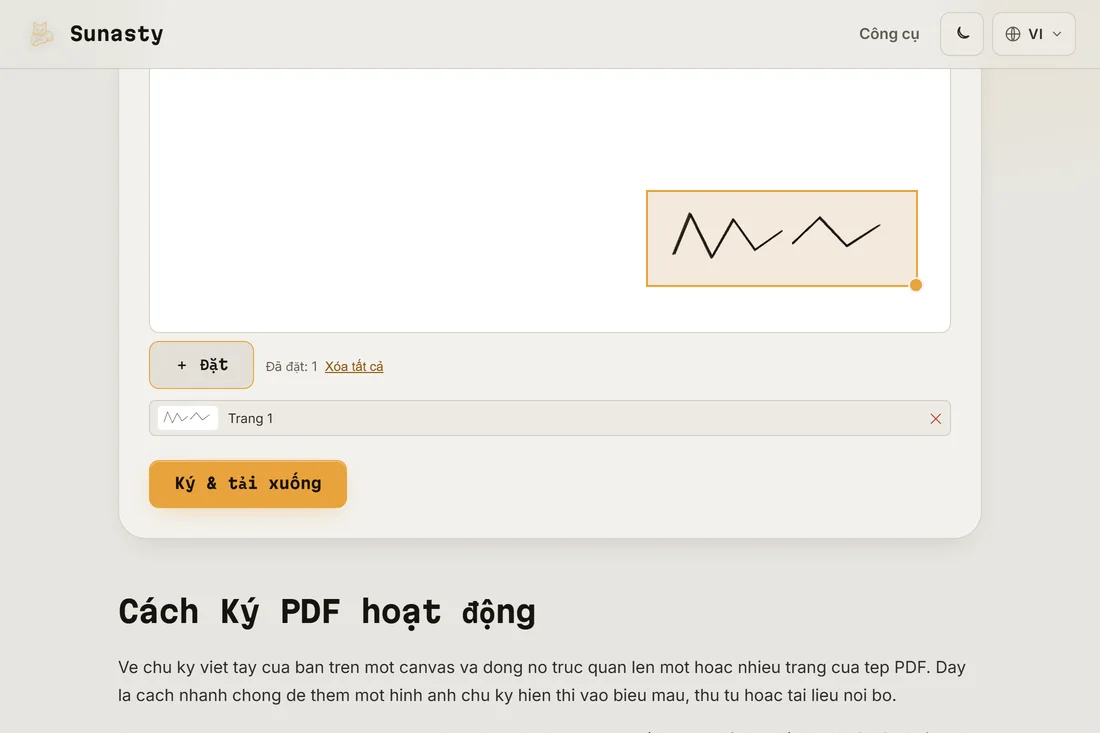
Task: Click the orange resize handle of the signature
Action: pos(915,285)
